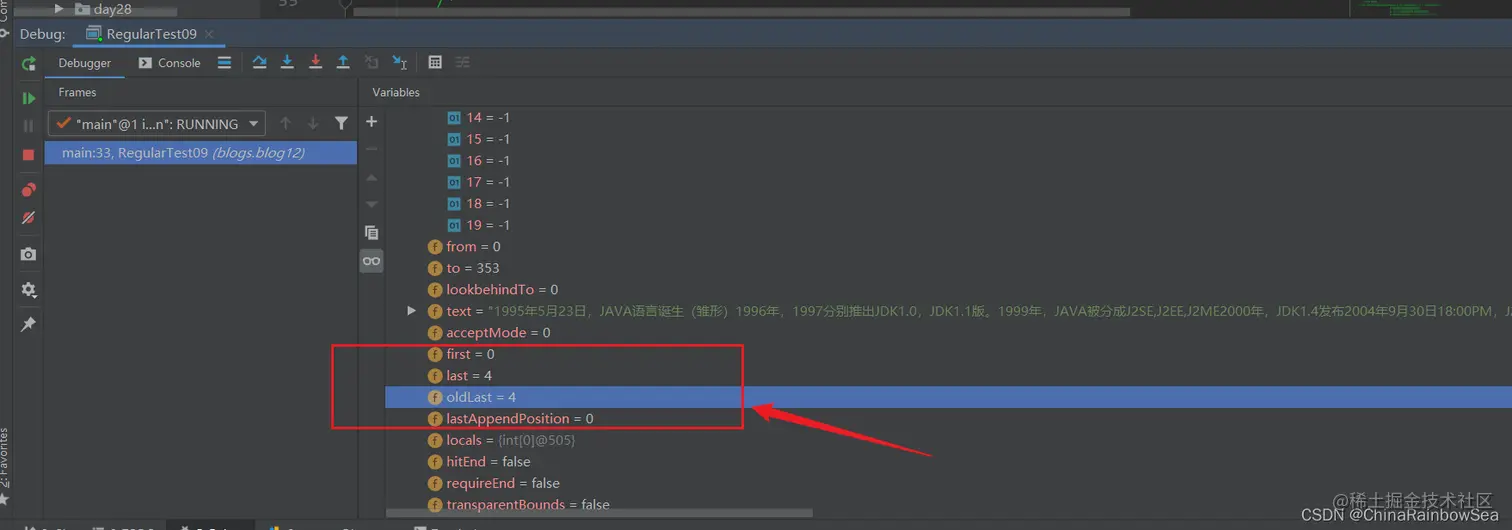Click Variables panel header
Screen dimensions: 1512x530
pos(396,92)
